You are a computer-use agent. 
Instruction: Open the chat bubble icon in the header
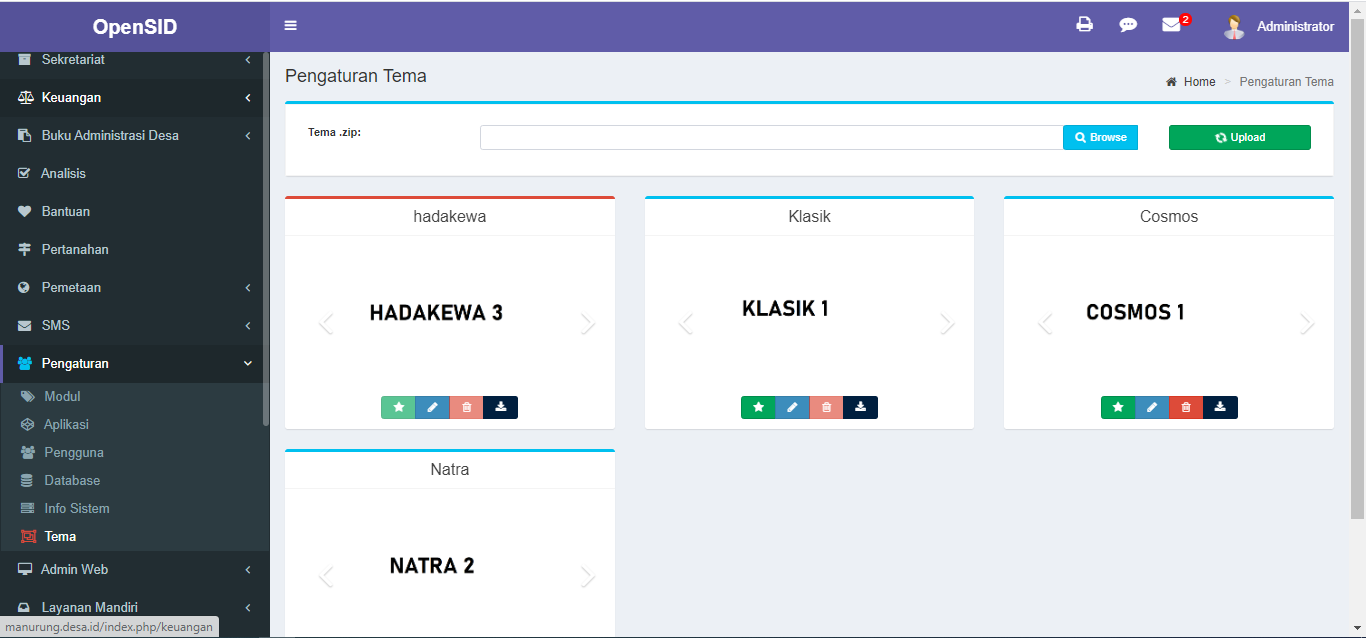point(1128,25)
